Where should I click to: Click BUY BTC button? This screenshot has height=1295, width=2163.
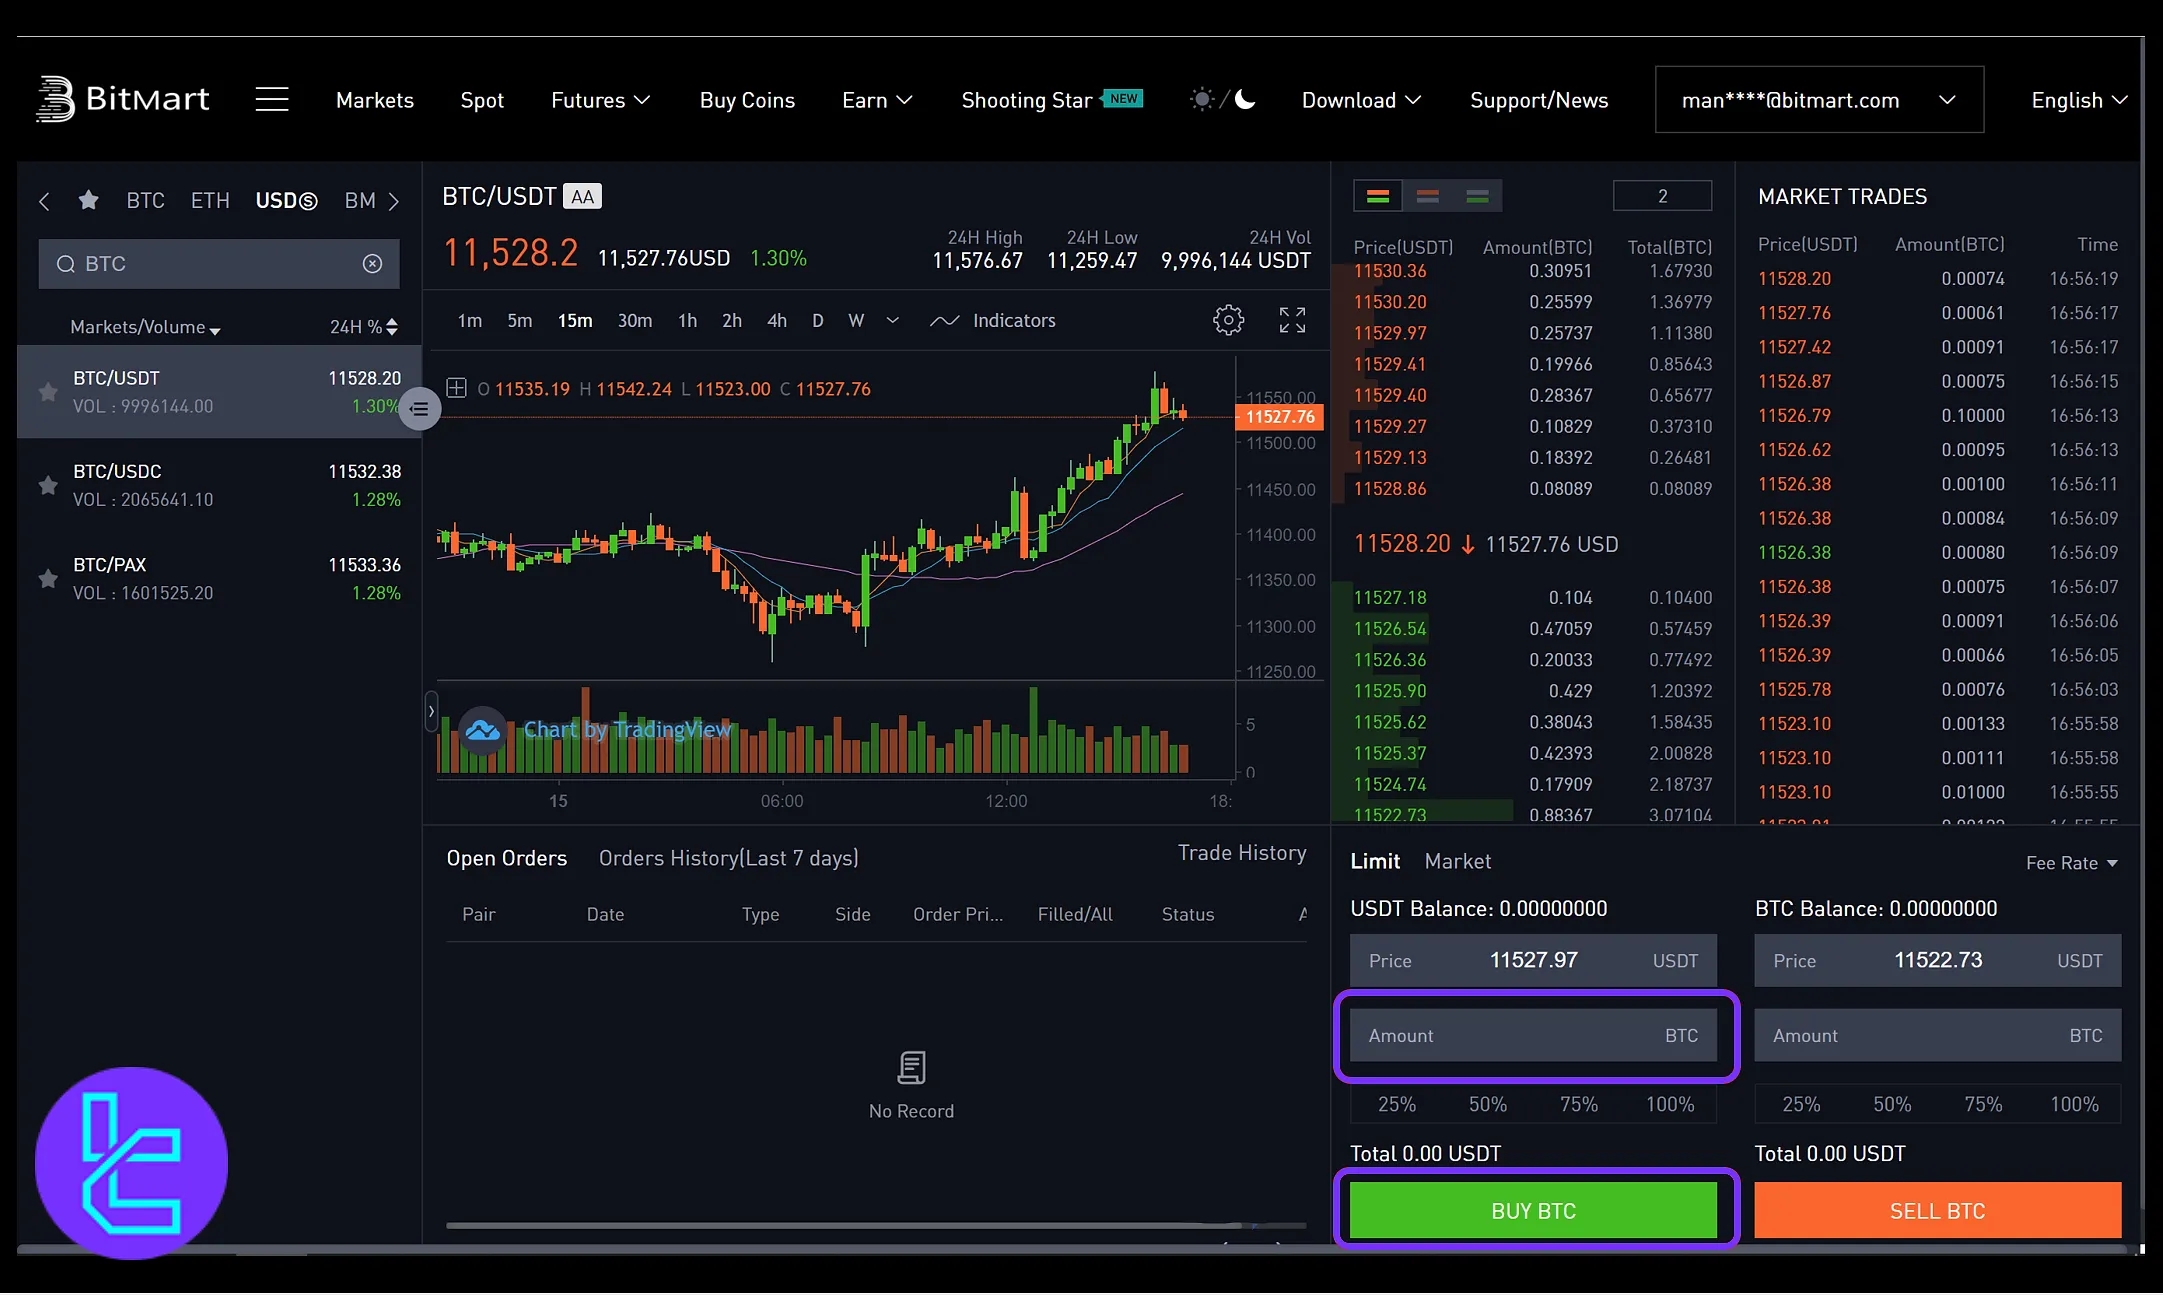pyautogui.click(x=1533, y=1211)
